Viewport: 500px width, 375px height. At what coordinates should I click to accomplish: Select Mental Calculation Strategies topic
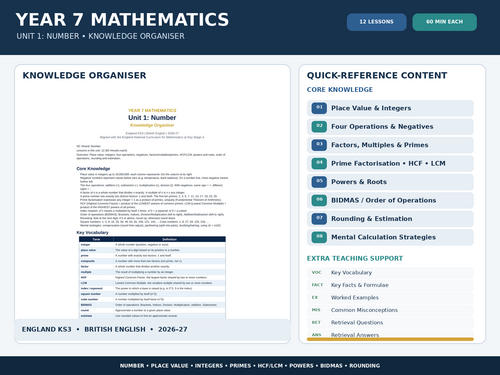click(390, 237)
